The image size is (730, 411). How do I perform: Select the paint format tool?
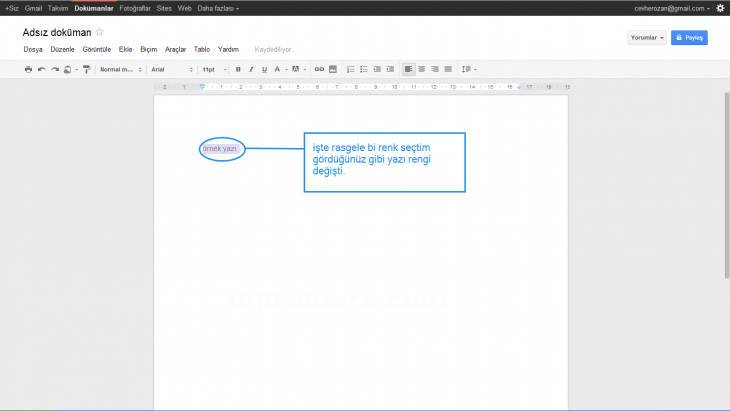(86, 69)
